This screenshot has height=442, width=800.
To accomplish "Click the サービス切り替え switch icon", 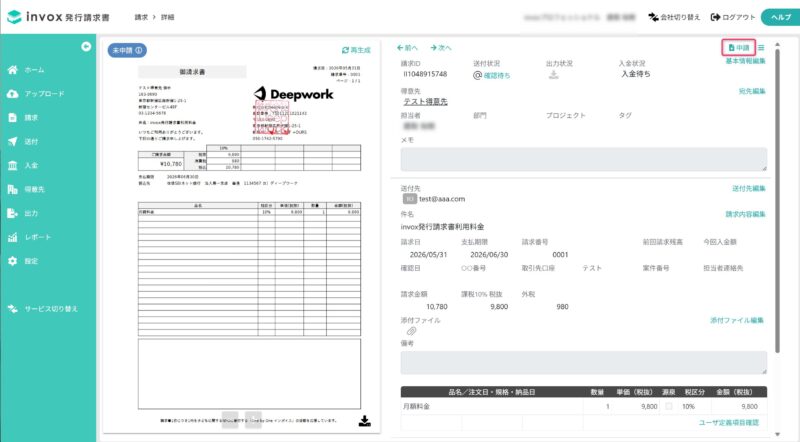I will (13, 308).
